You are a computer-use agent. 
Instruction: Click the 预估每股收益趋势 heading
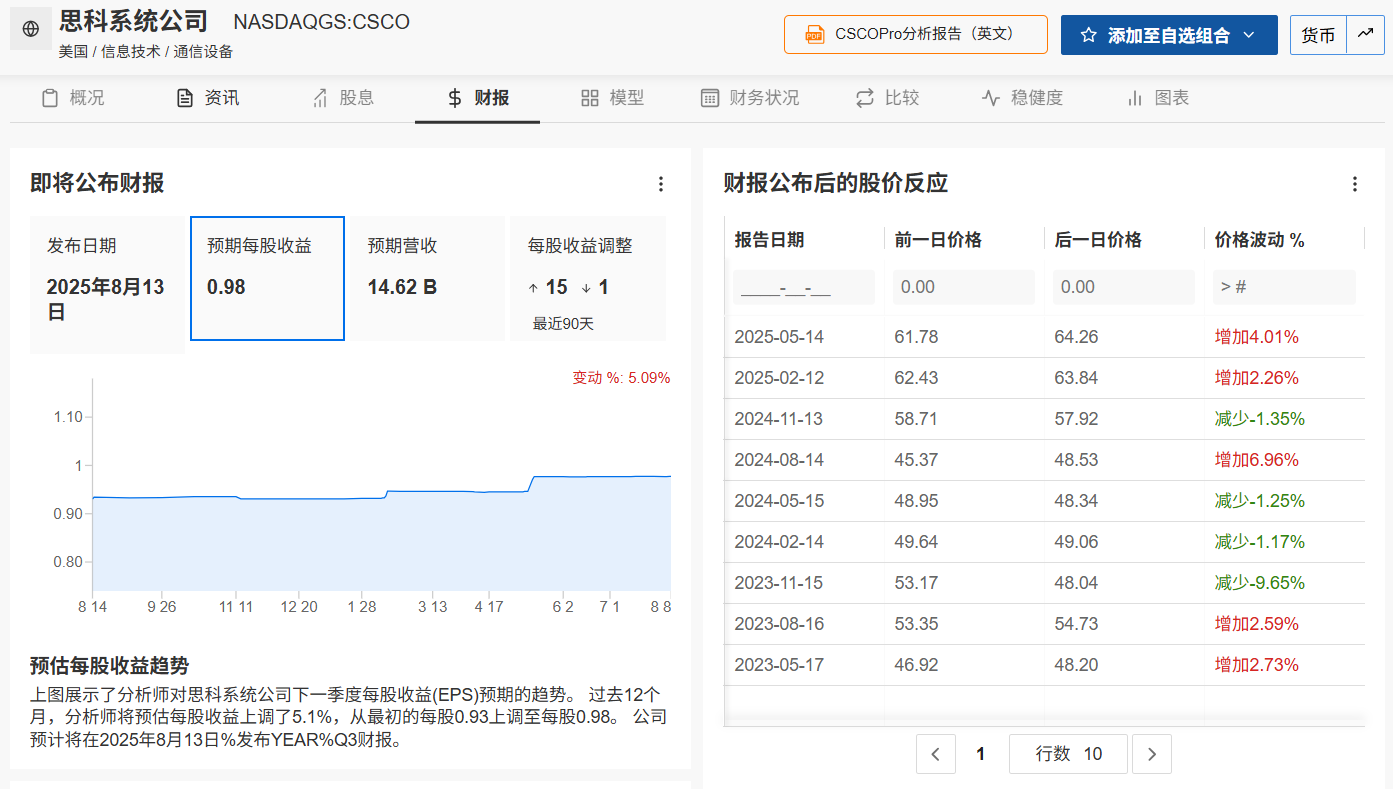(x=110, y=666)
